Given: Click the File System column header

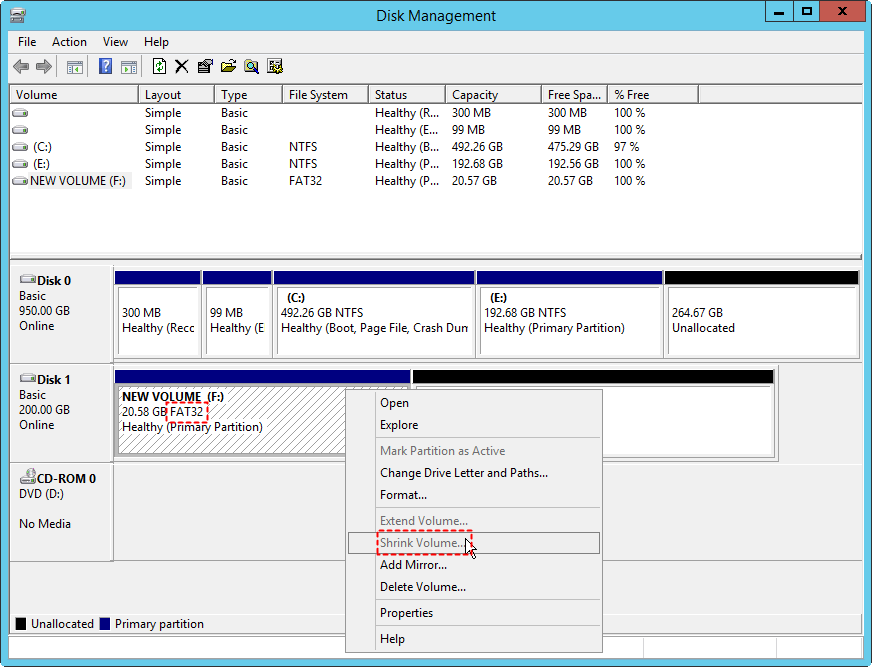Looking at the screenshot, I should click(x=318, y=95).
